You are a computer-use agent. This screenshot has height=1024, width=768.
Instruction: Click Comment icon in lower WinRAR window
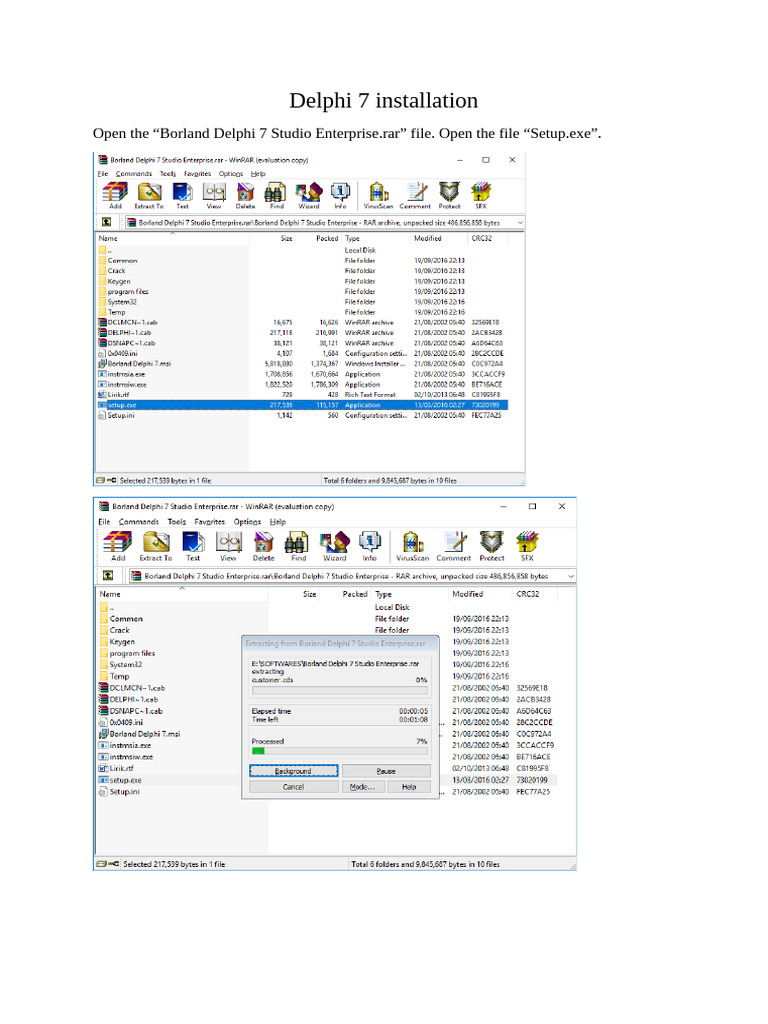pyautogui.click(x=454, y=546)
